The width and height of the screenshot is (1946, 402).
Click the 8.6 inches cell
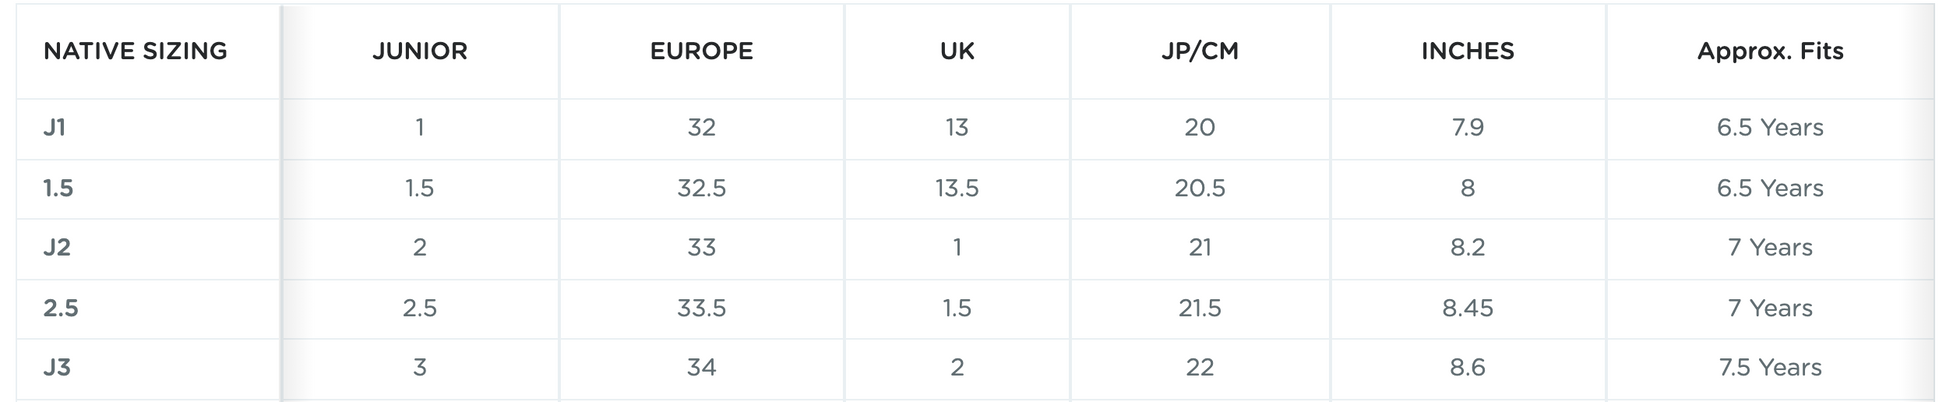click(x=1467, y=368)
